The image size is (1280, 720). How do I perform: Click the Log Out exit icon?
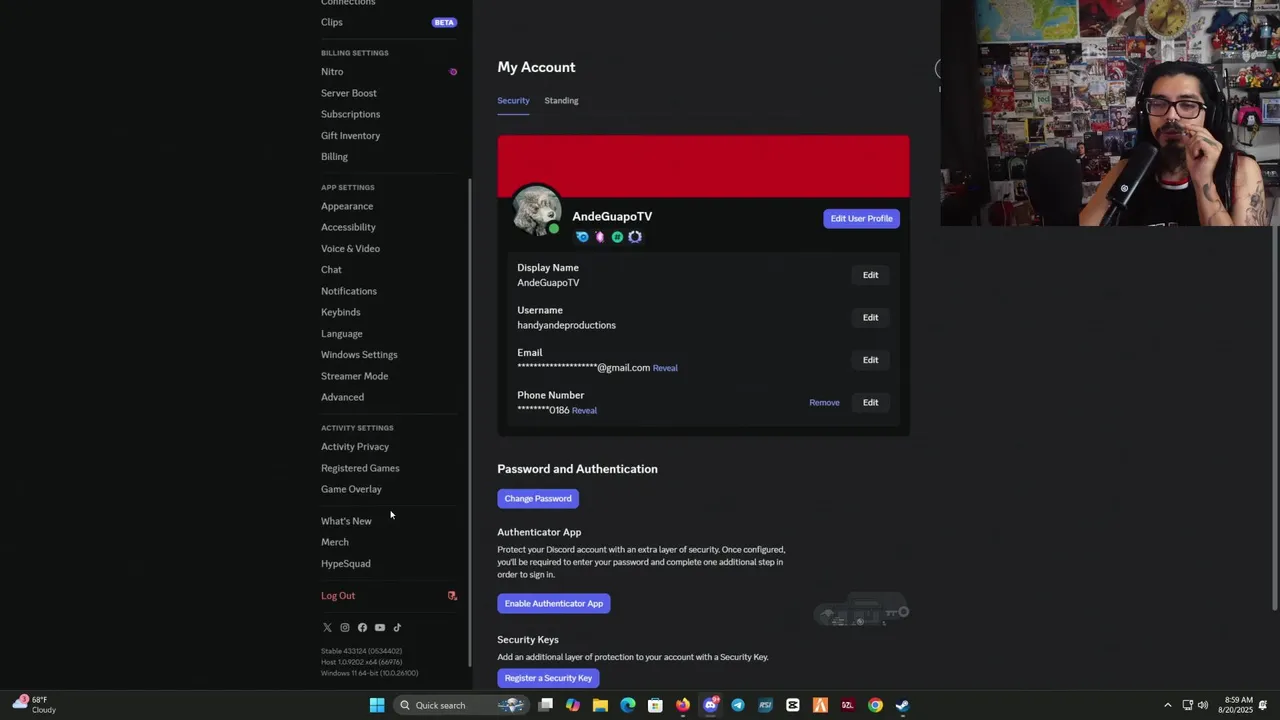tap(452, 596)
